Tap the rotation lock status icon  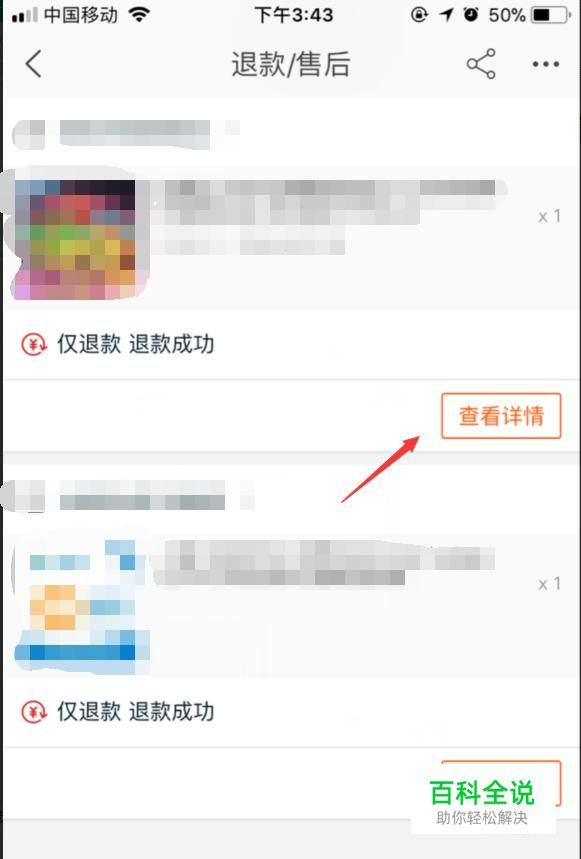(419, 15)
